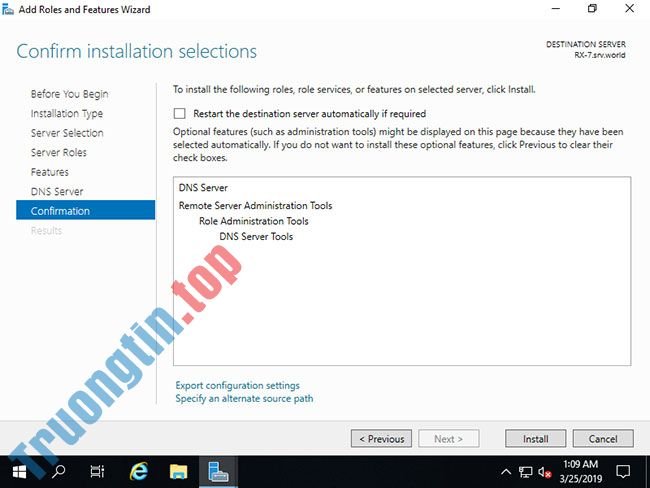
Task: Click the muted volume tray icon
Action: (544, 472)
